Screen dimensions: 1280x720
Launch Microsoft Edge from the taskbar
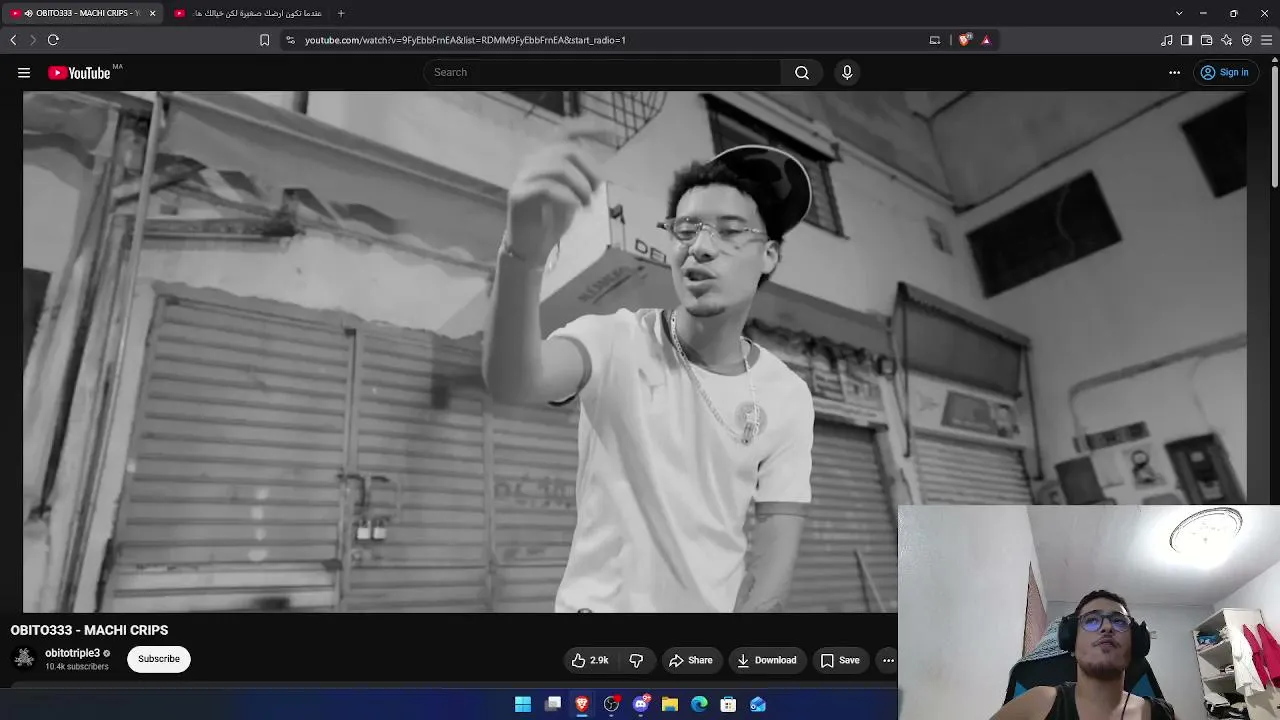[x=699, y=704]
